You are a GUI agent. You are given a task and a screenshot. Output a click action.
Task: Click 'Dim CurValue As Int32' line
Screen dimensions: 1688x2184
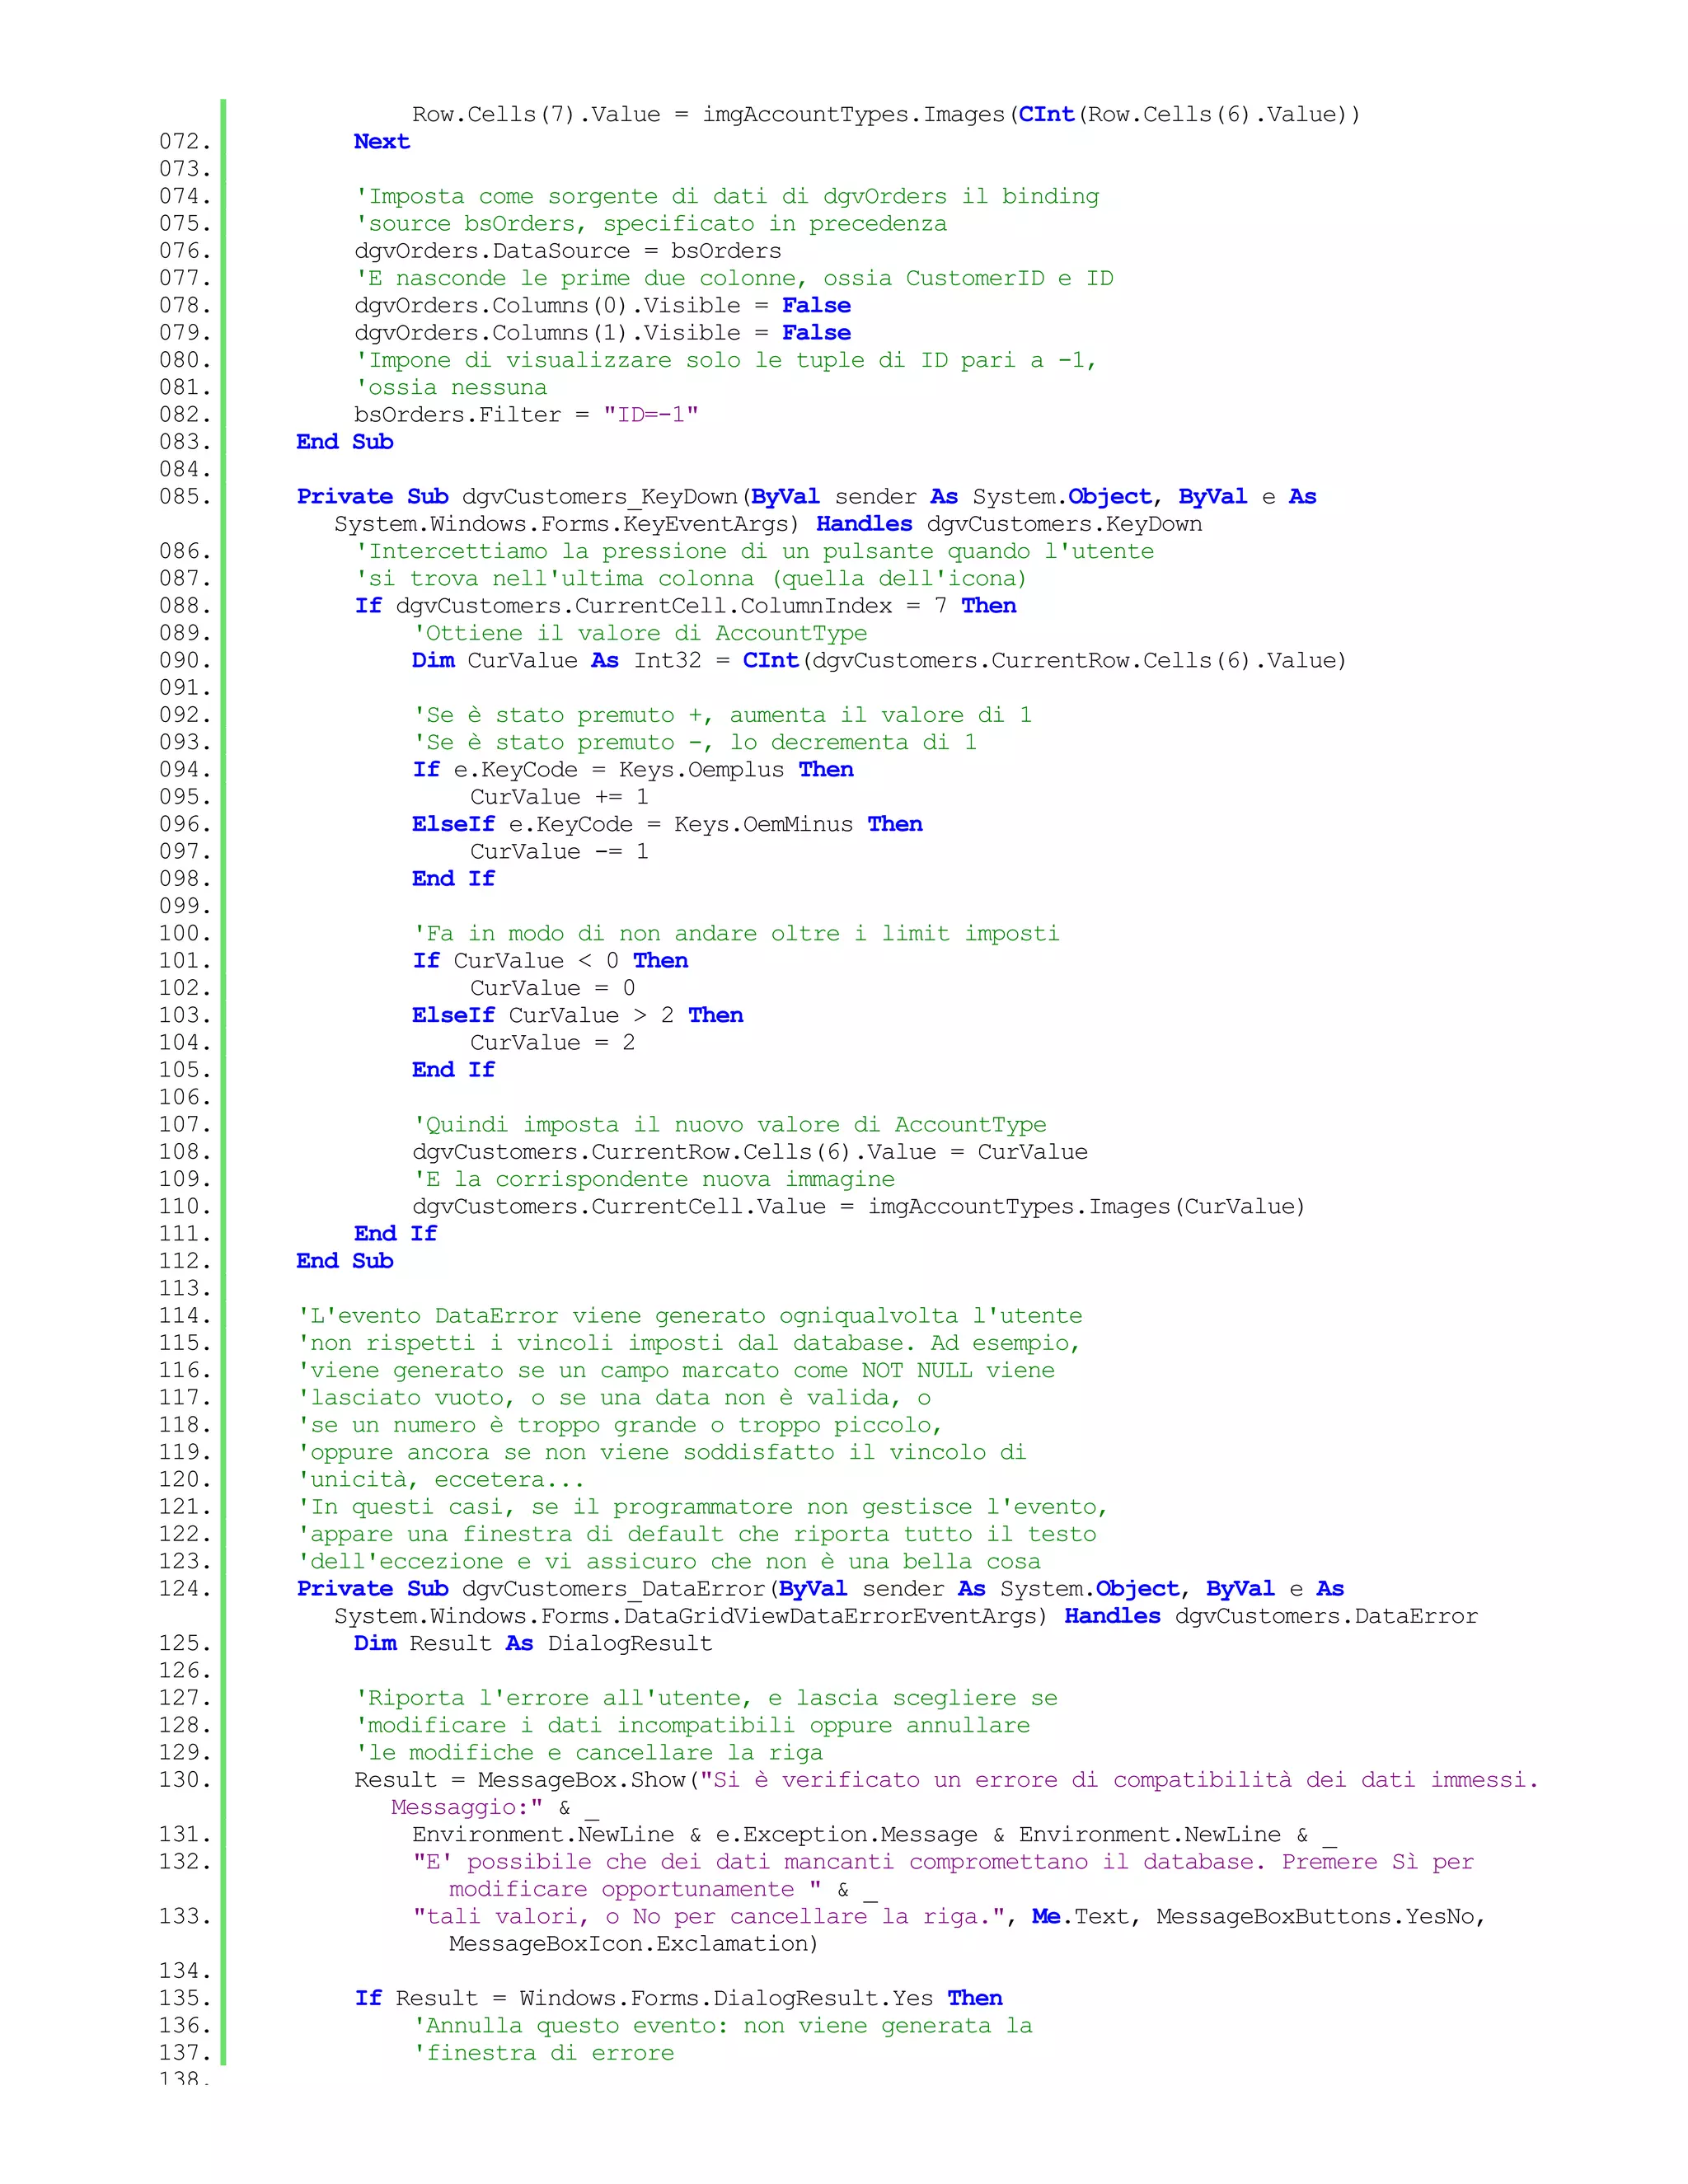tap(880, 661)
